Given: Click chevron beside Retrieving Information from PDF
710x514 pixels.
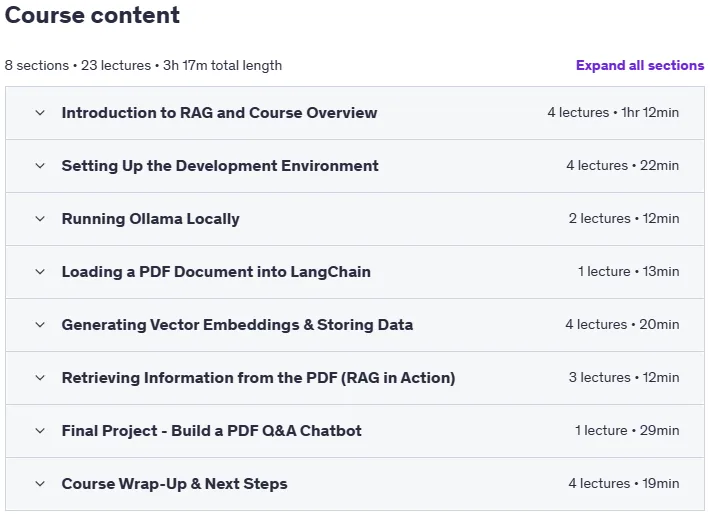Looking at the screenshot, I should (40, 378).
